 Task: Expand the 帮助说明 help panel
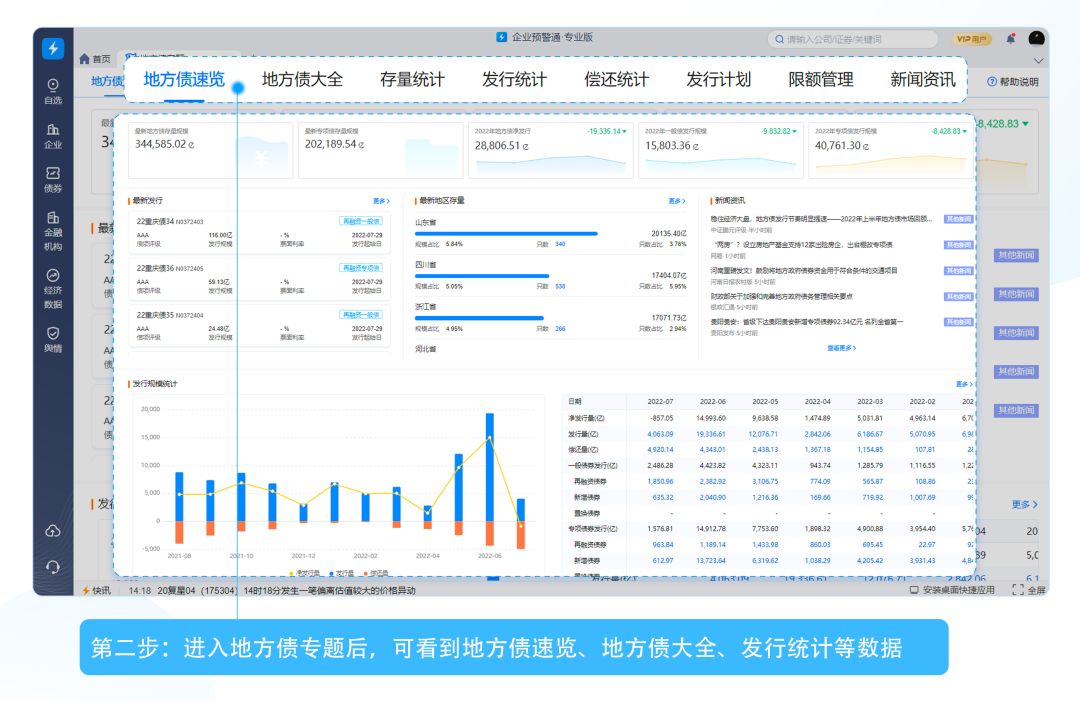(1010, 80)
